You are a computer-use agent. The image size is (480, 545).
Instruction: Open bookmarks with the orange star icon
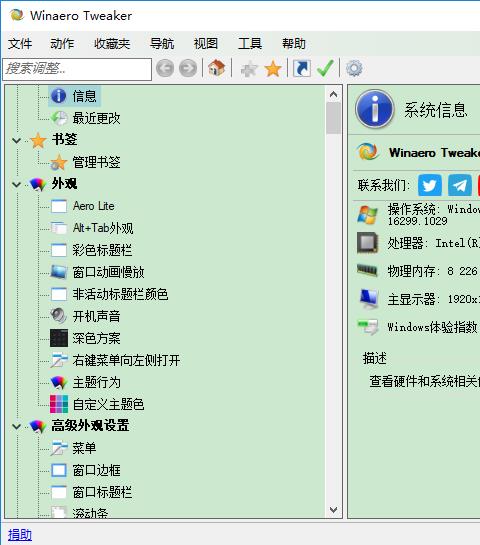click(x=273, y=68)
